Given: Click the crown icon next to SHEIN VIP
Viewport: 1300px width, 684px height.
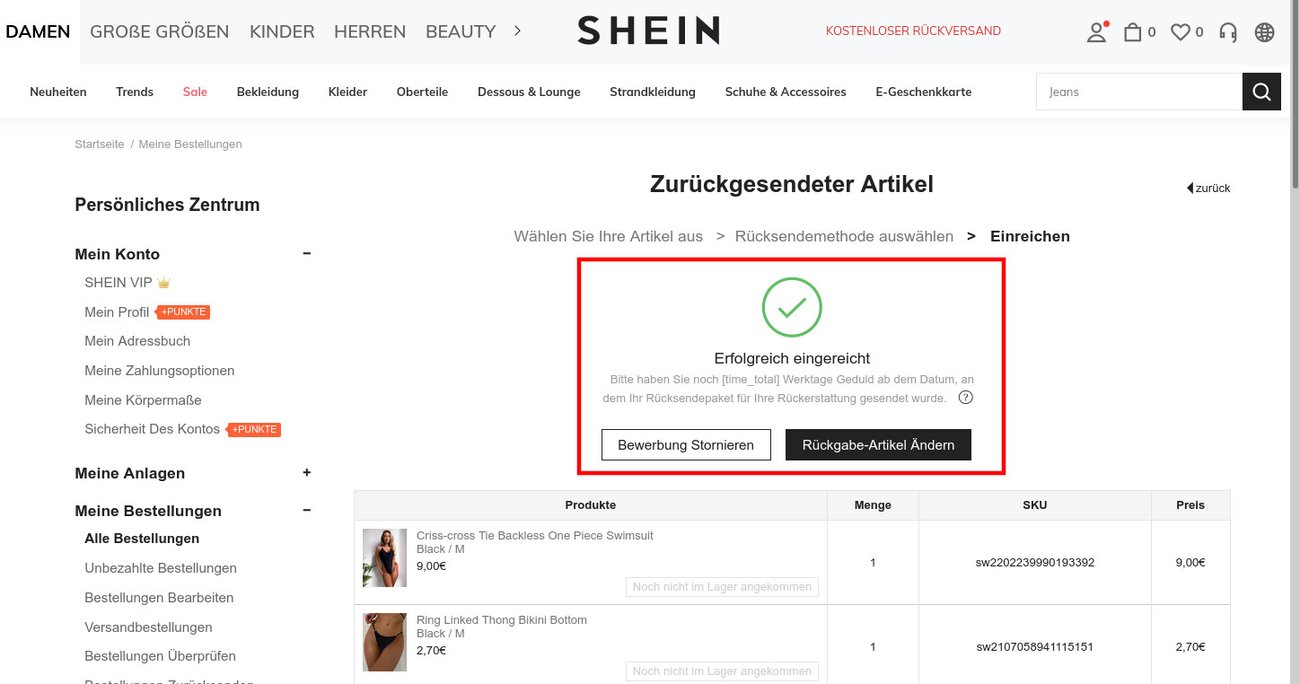Looking at the screenshot, I should [x=164, y=282].
